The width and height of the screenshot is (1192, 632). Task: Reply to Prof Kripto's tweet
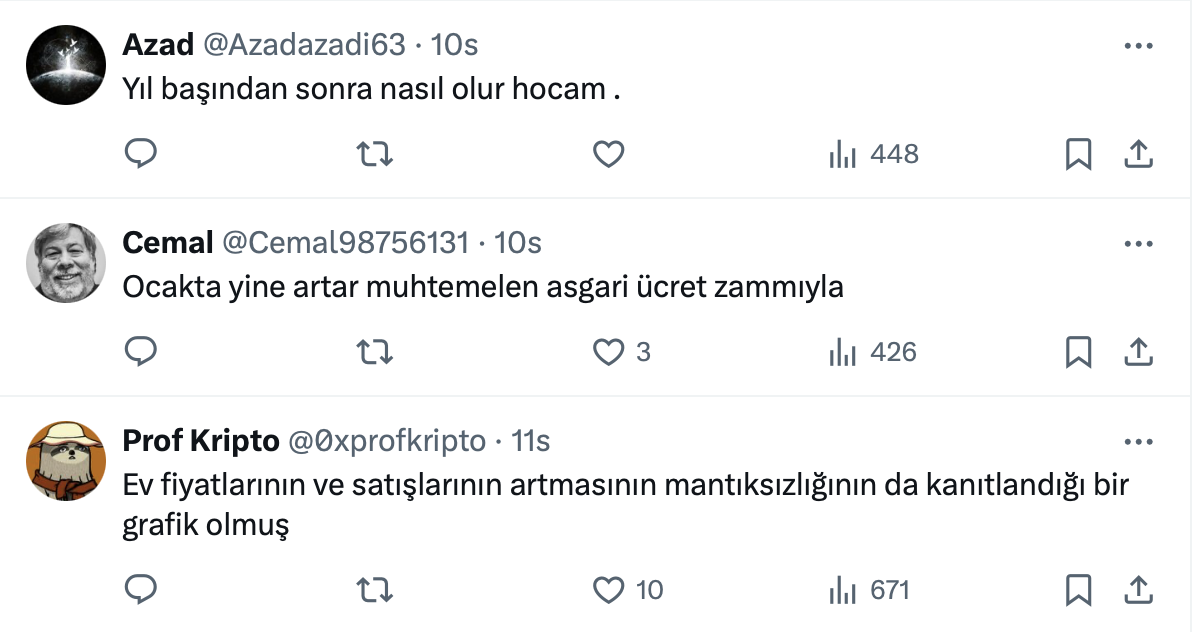(x=141, y=590)
